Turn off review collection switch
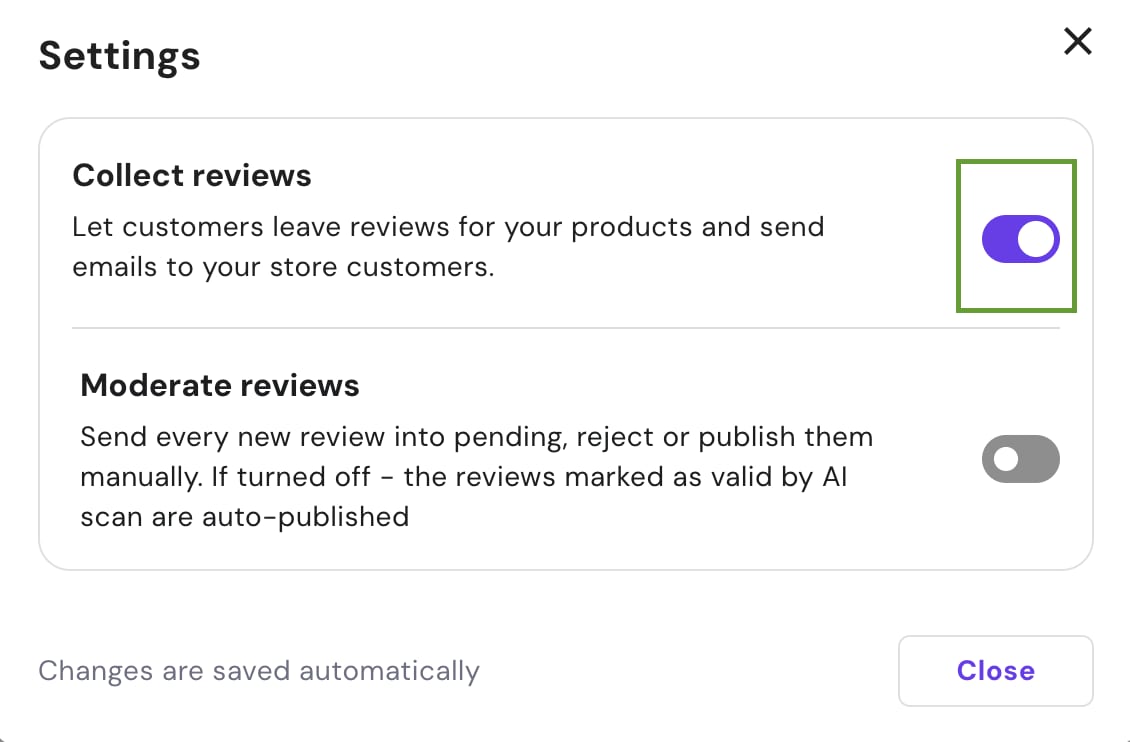 click(x=1020, y=239)
